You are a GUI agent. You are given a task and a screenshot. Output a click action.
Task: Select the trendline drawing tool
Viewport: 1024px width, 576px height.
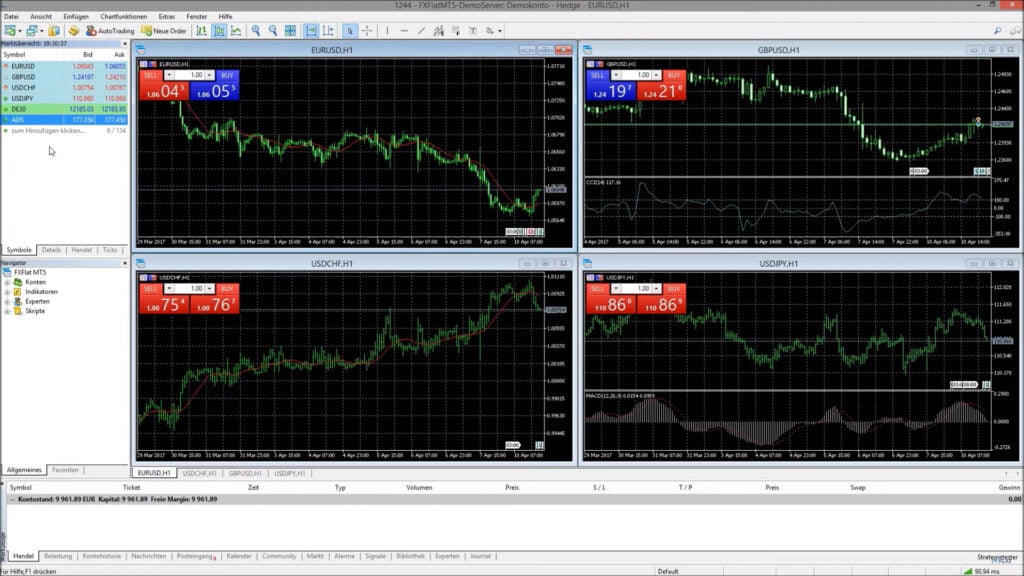click(421, 31)
